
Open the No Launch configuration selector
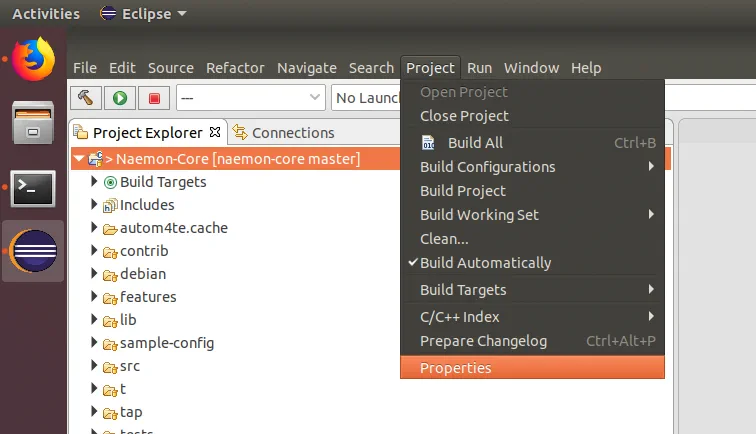366,98
